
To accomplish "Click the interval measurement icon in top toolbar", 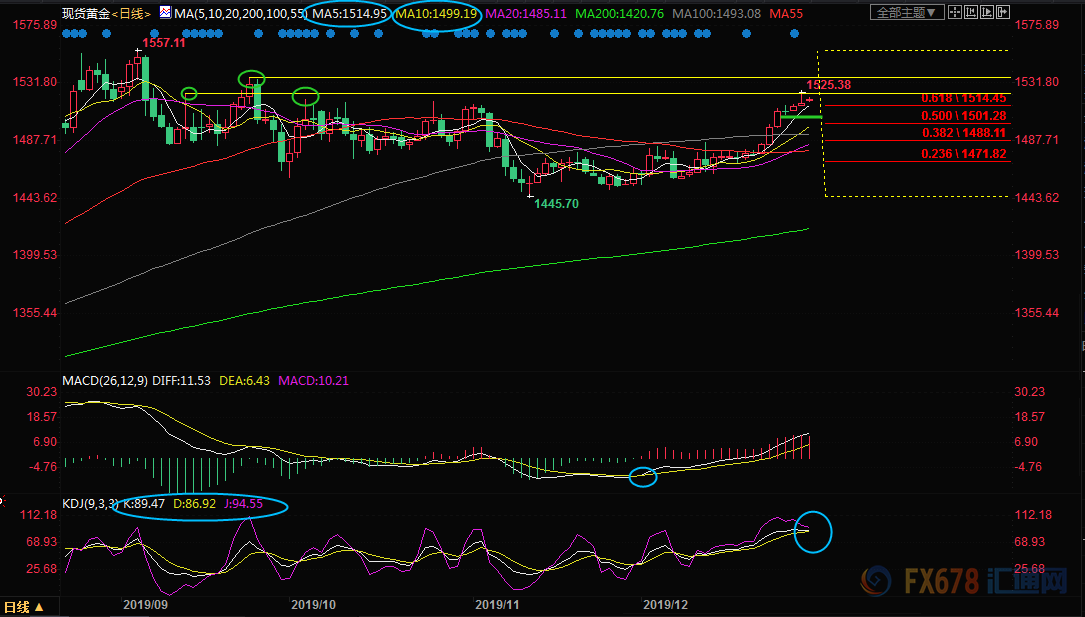I will 971,12.
